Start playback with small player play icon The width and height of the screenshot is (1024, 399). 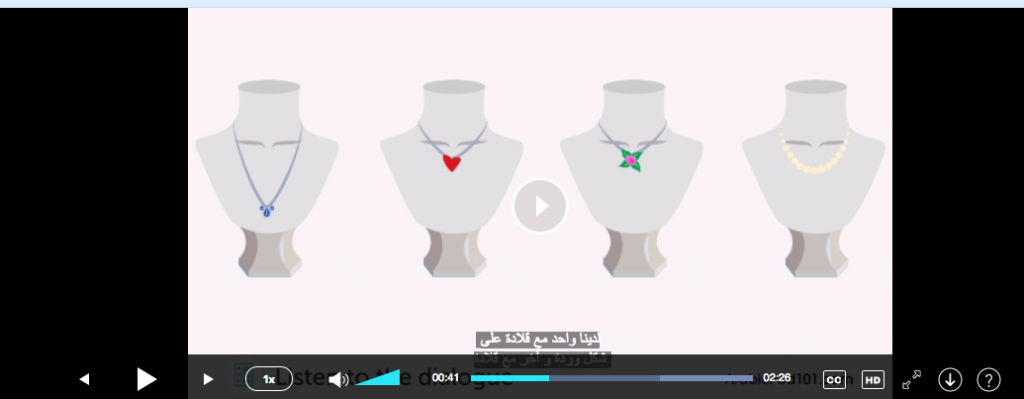point(208,379)
